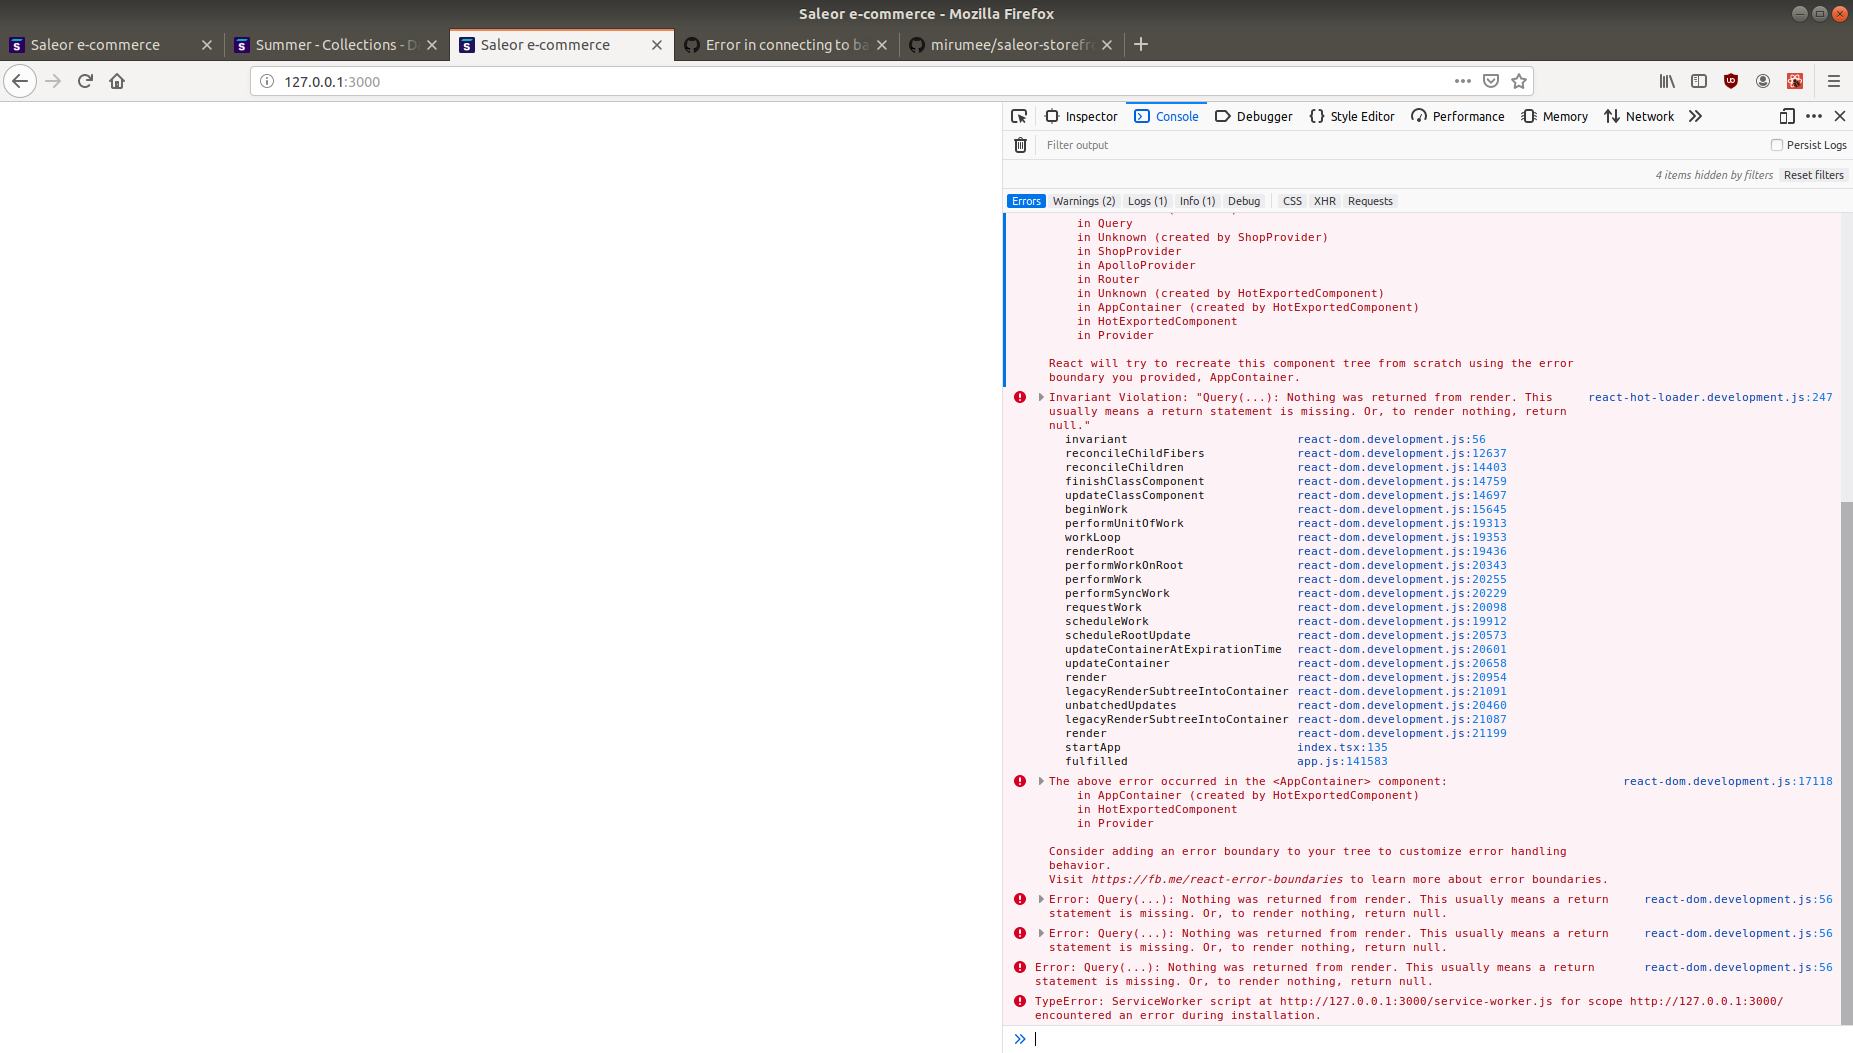This screenshot has height=1053, width=1853.
Task: Switch to the Memory panel
Action: [1554, 116]
